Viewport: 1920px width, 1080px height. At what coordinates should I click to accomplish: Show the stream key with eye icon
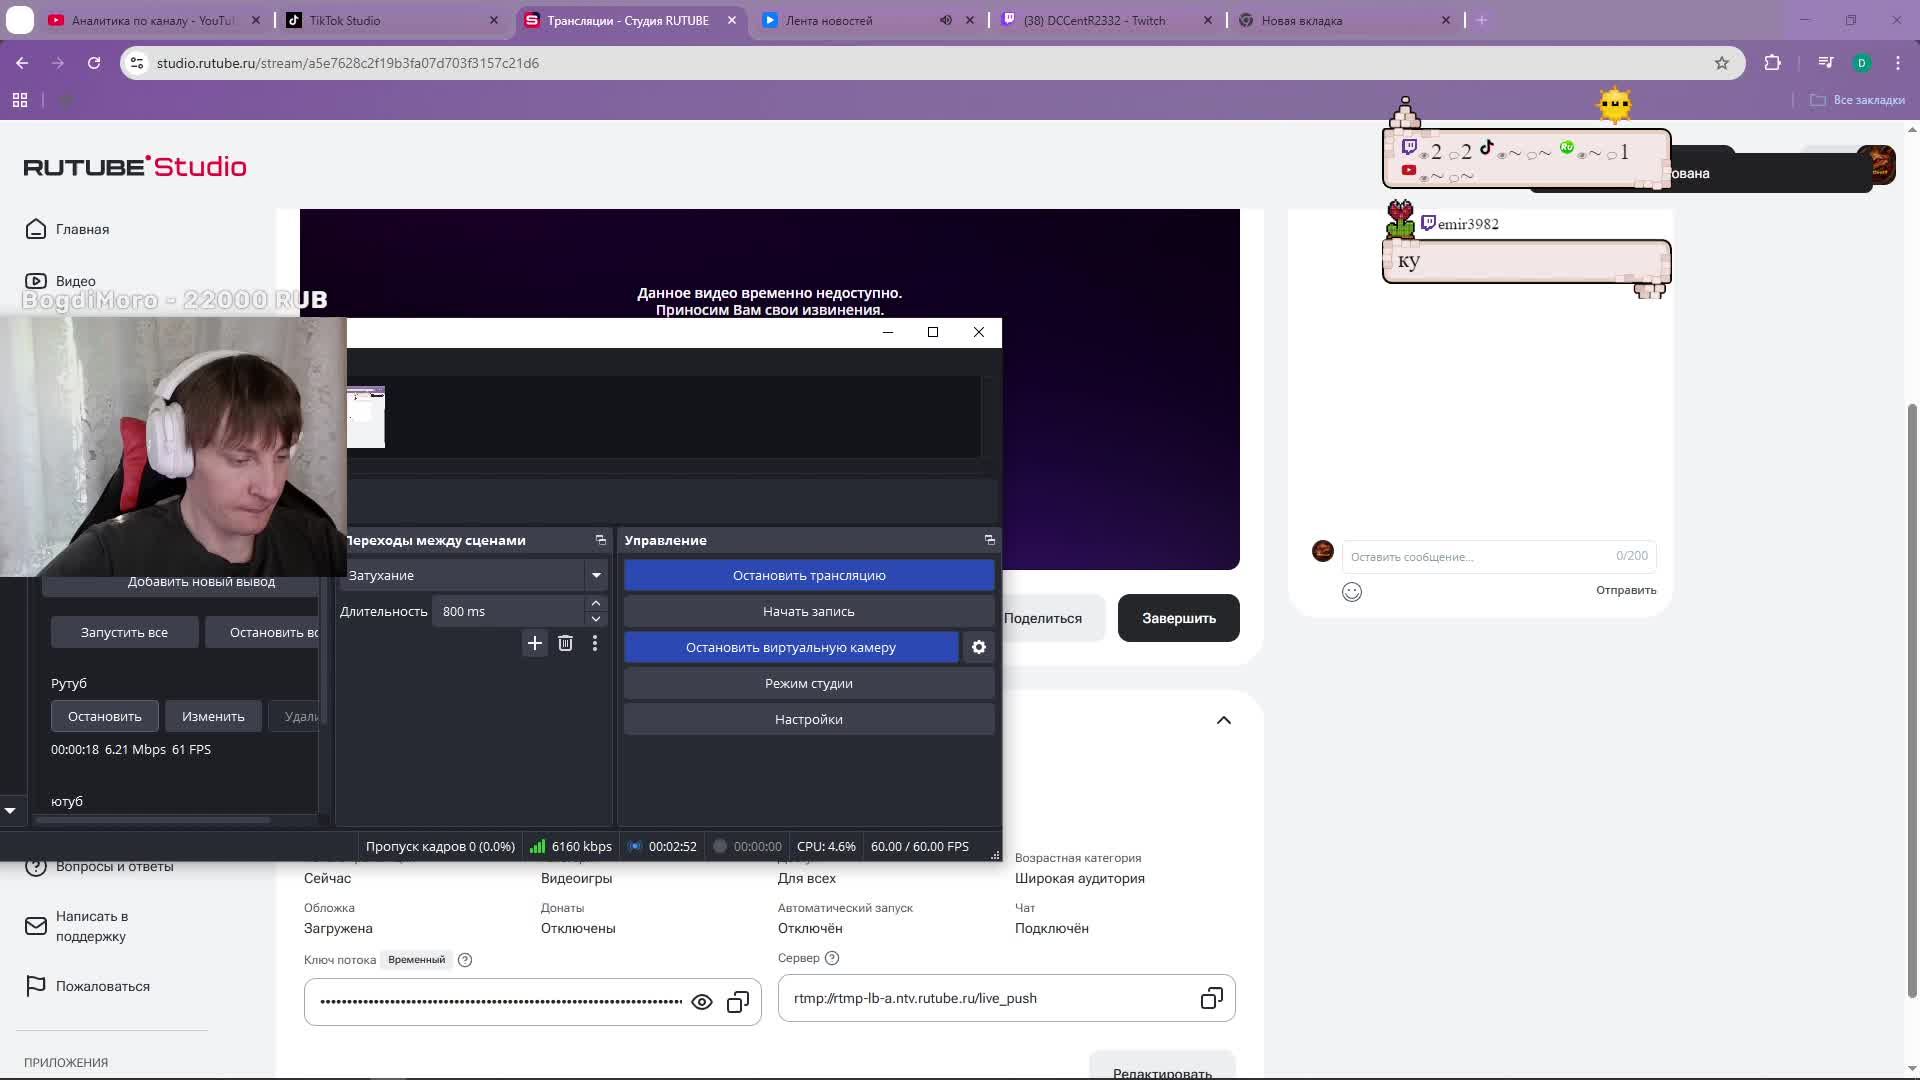(702, 1002)
